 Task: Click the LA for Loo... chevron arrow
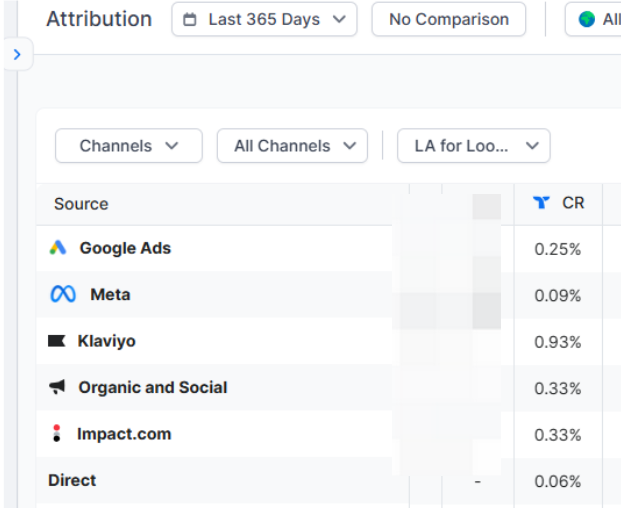click(532, 146)
